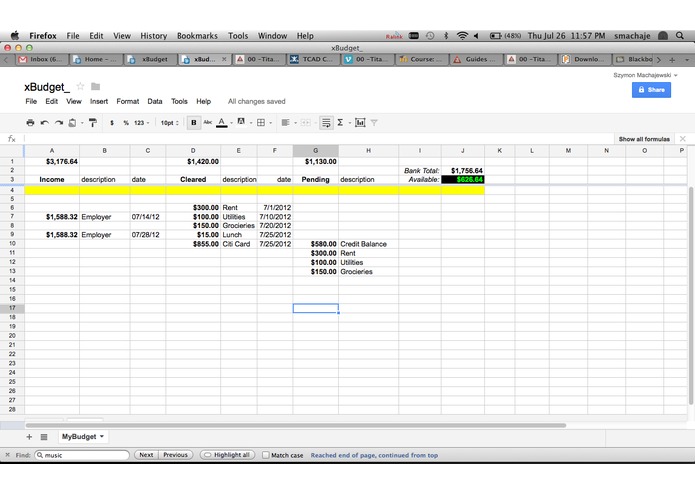Click the yellow highlighted cell A4

52,190
